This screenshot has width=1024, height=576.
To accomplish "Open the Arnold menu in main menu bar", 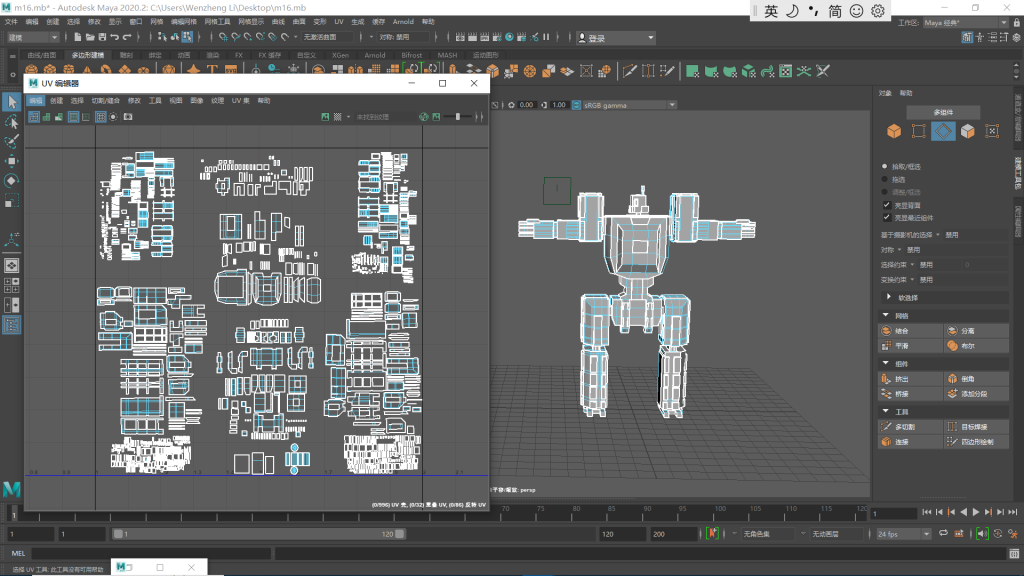I will pyautogui.click(x=403, y=22).
